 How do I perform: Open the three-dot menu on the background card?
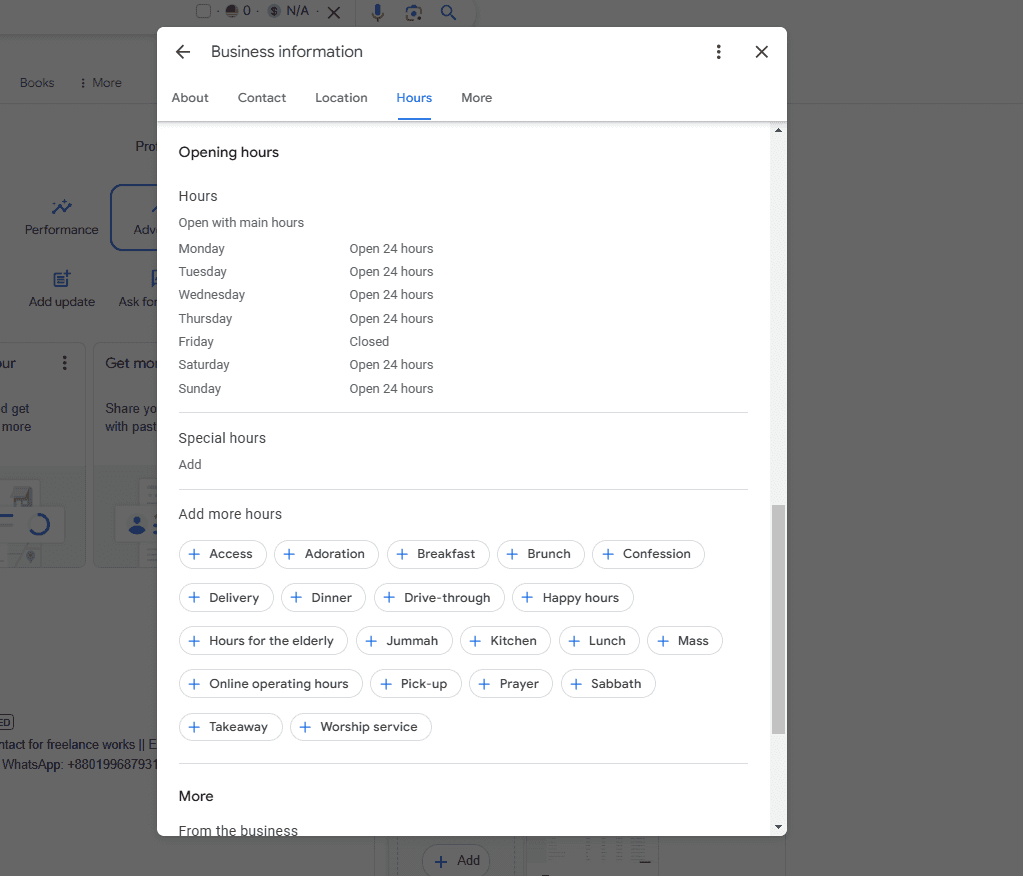[x=64, y=363]
